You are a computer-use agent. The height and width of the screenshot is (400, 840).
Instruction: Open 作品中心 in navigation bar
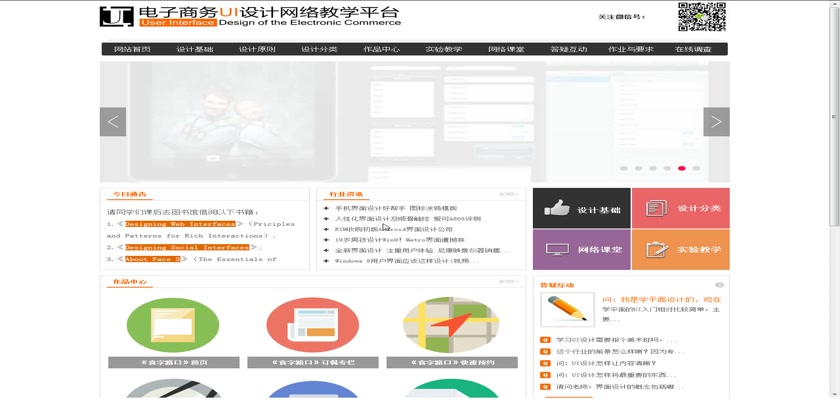pyautogui.click(x=381, y=49)
